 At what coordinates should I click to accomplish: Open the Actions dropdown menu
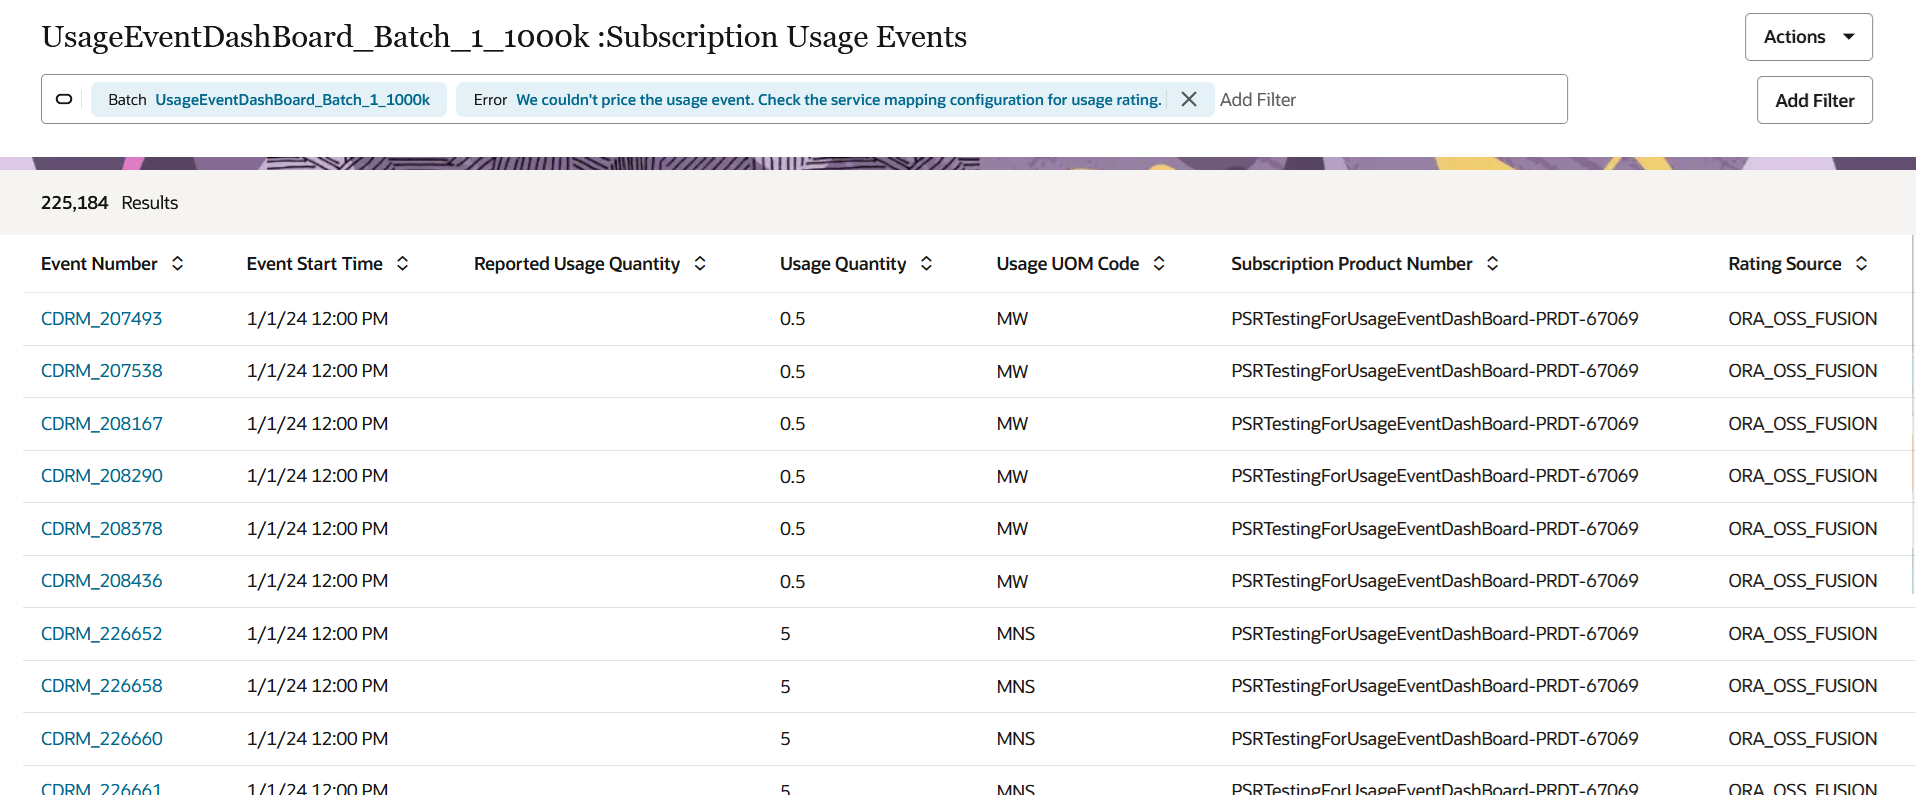[x=1808, y=37]
